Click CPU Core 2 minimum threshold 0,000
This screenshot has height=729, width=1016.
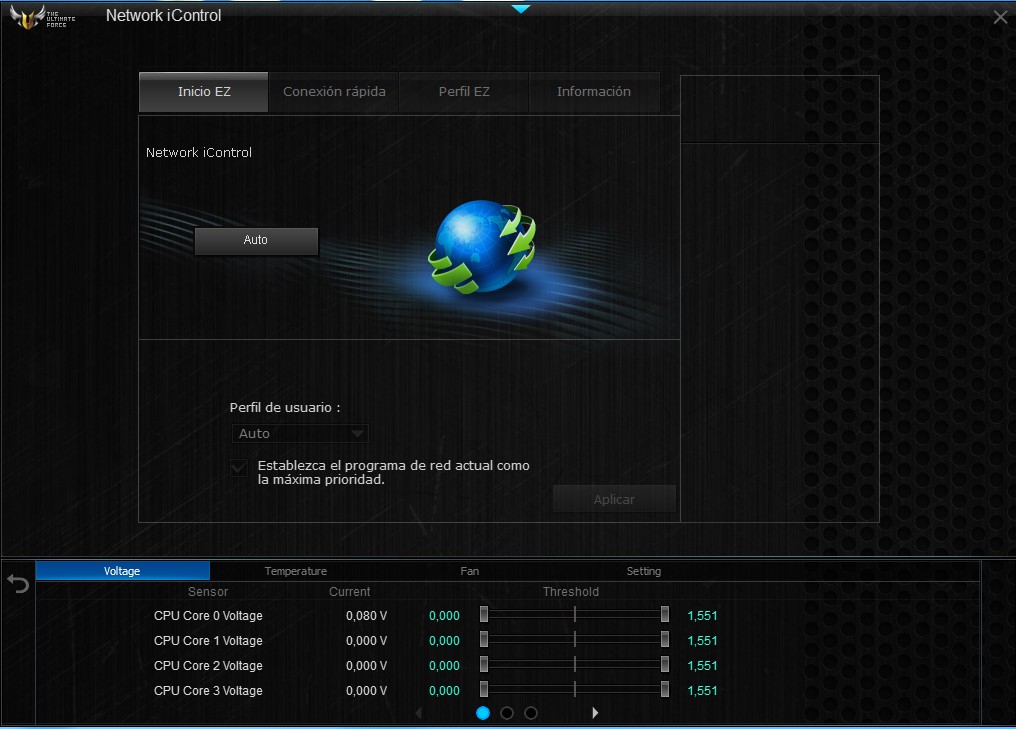pyautogui.click(x=444, y=665)
